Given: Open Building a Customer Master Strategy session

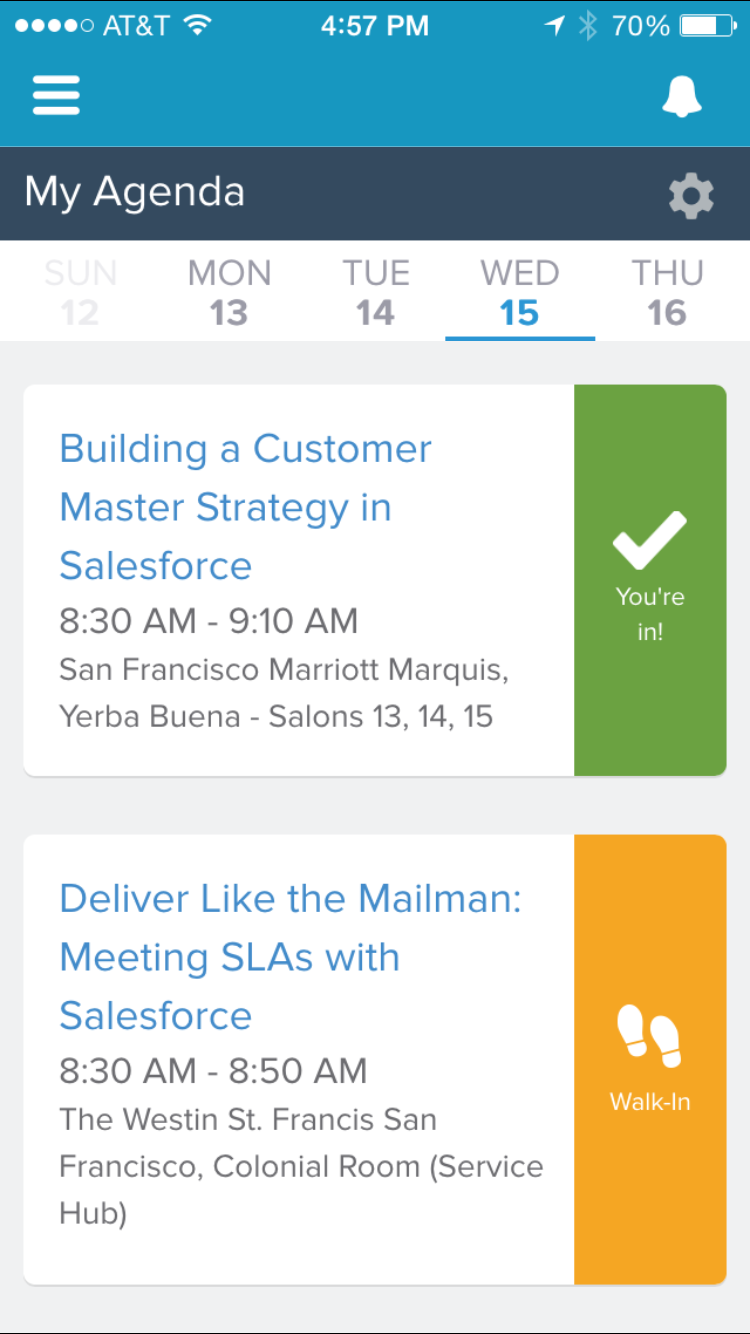Looking at the screenshot, I should pos(245,507).
